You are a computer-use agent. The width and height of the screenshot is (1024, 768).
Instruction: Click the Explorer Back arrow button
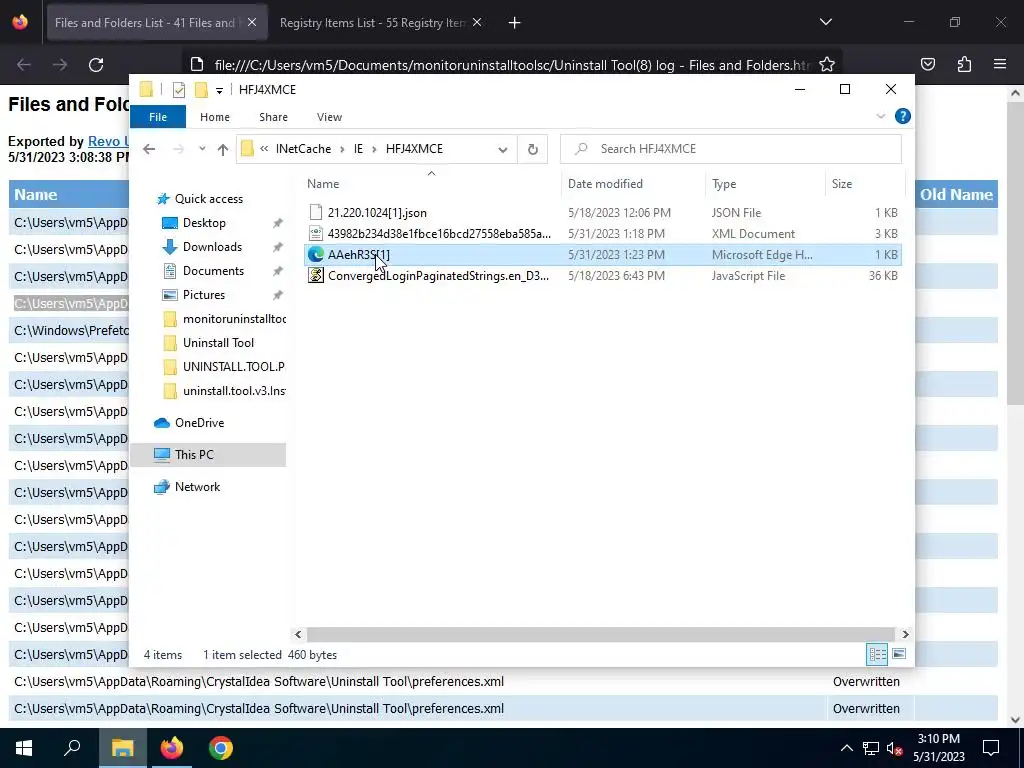point(149,149)
